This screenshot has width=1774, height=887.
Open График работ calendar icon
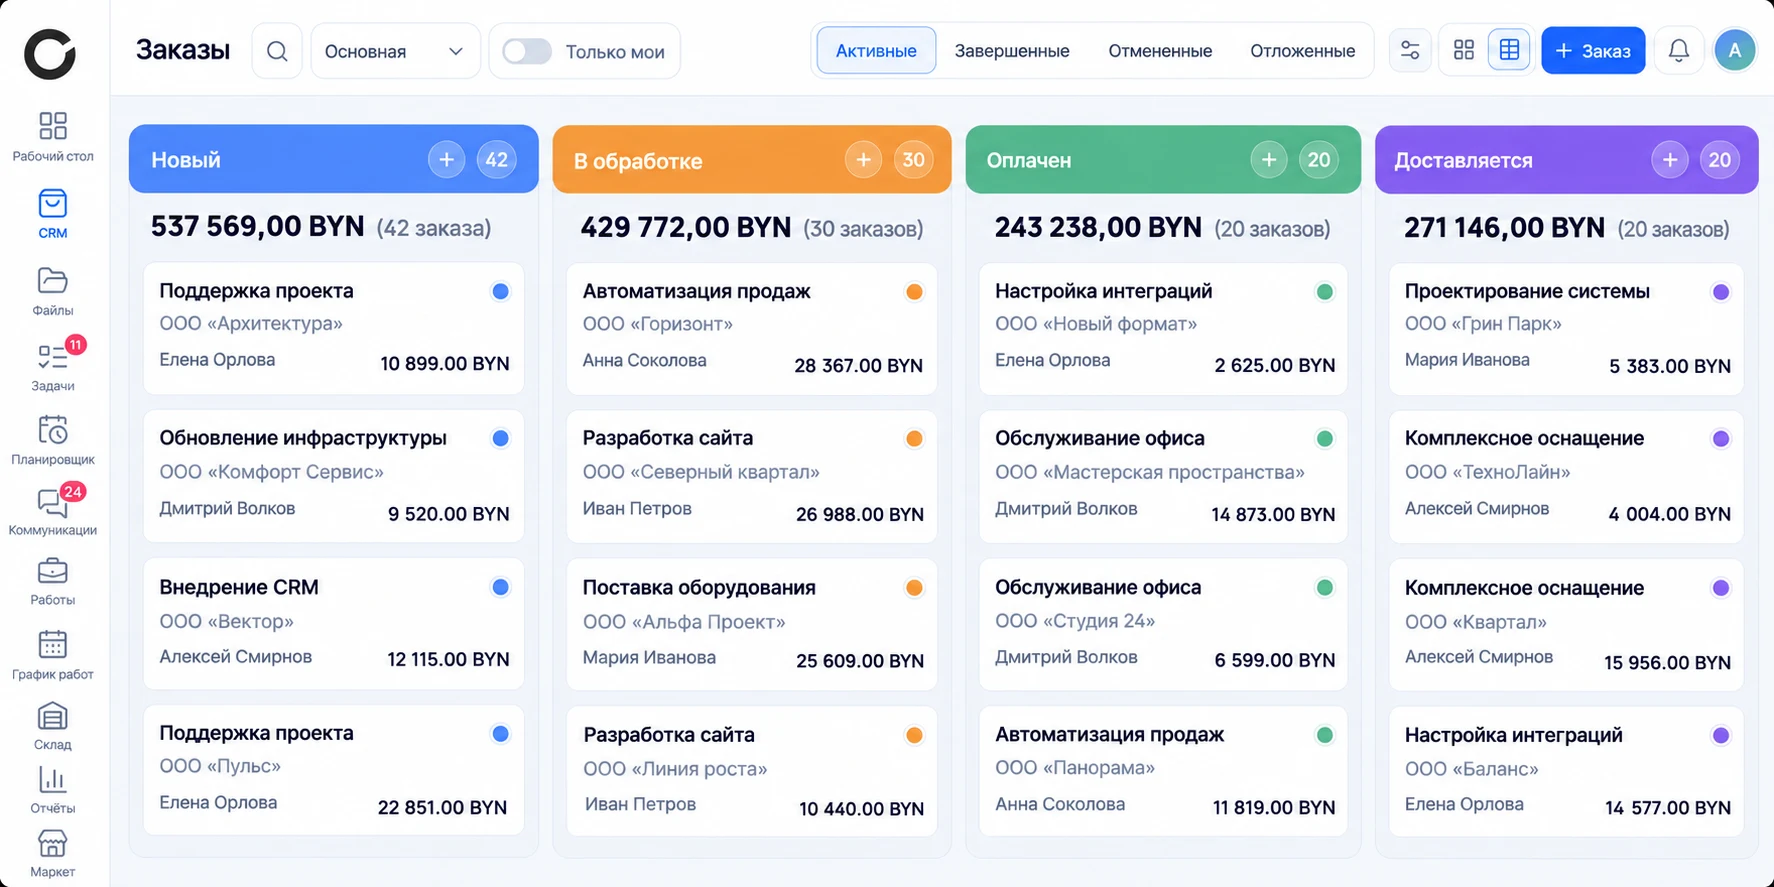pos(52,644)
